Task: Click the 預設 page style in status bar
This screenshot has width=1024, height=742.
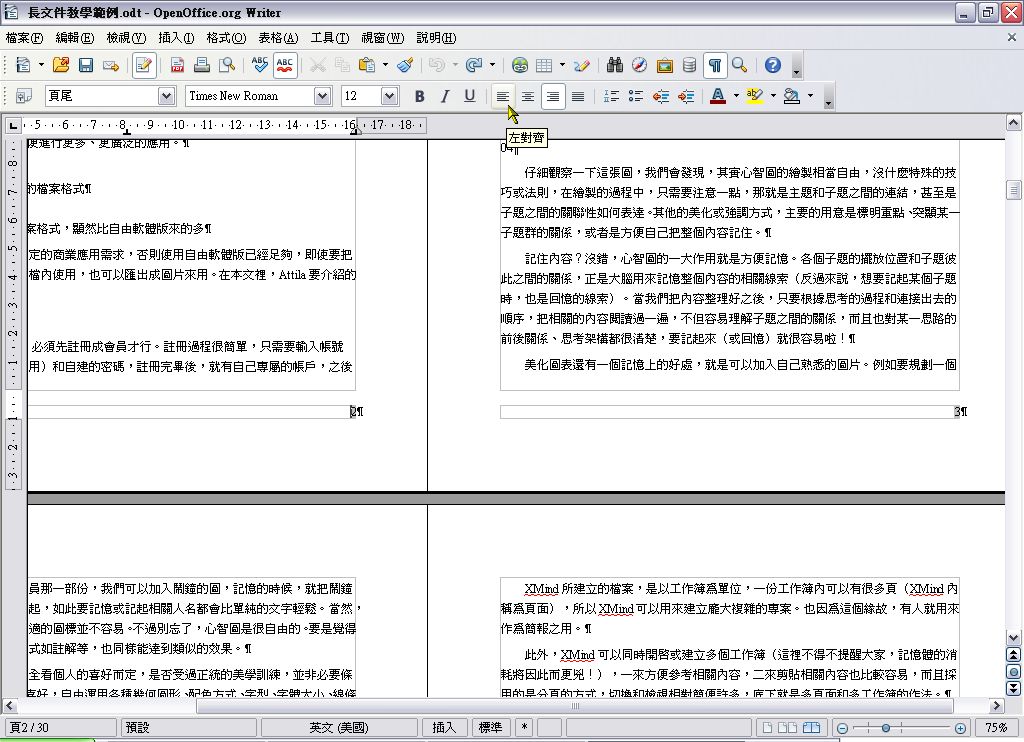Action: click(188, 728)
